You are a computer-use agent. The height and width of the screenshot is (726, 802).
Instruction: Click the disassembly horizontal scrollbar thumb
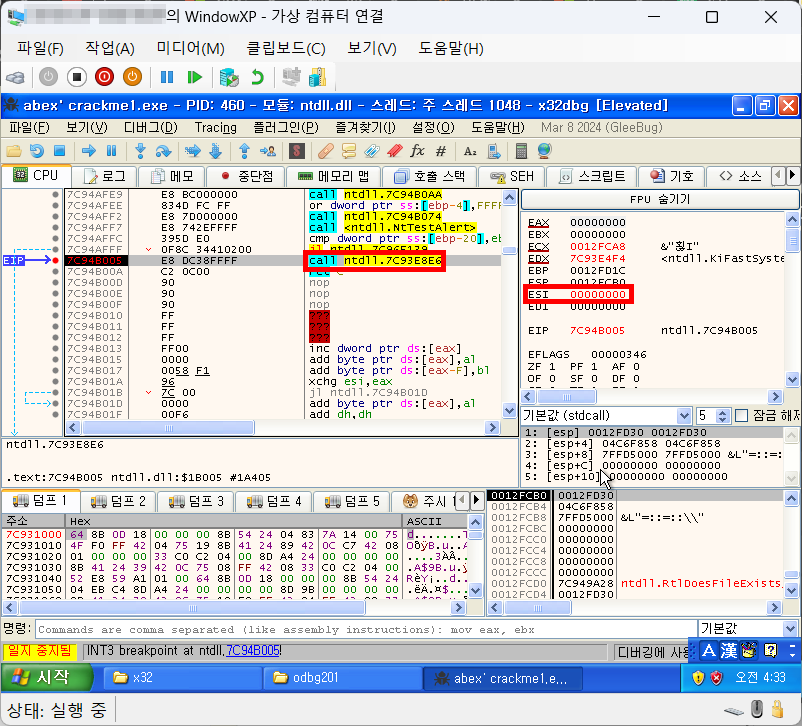click(168, 428)
